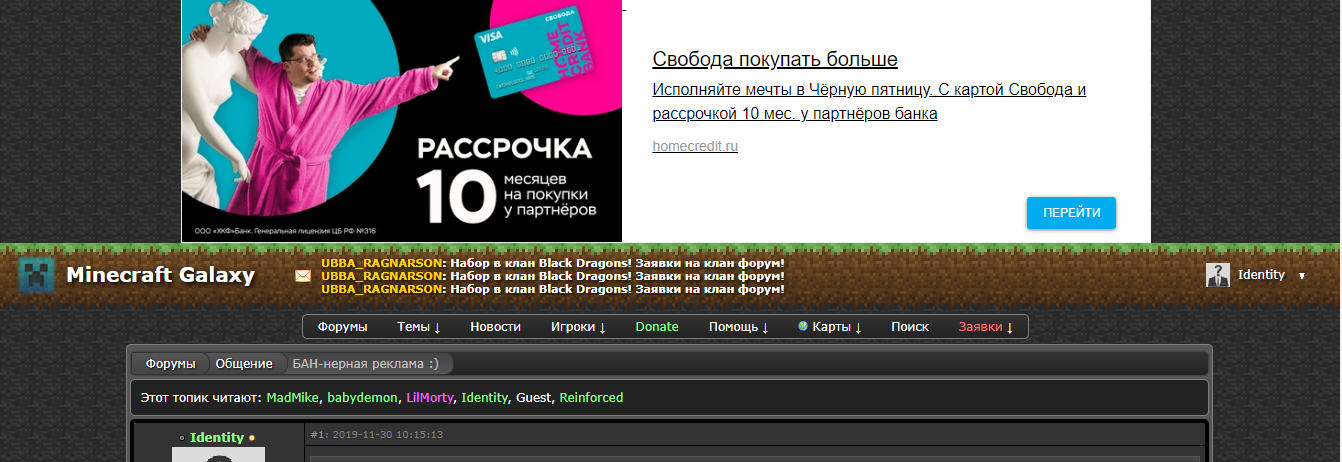Image resolution: width=1342 pixels, height=462 pixels.
Task: Open the homecredit.ru link
Action: [x=695, y=146]
